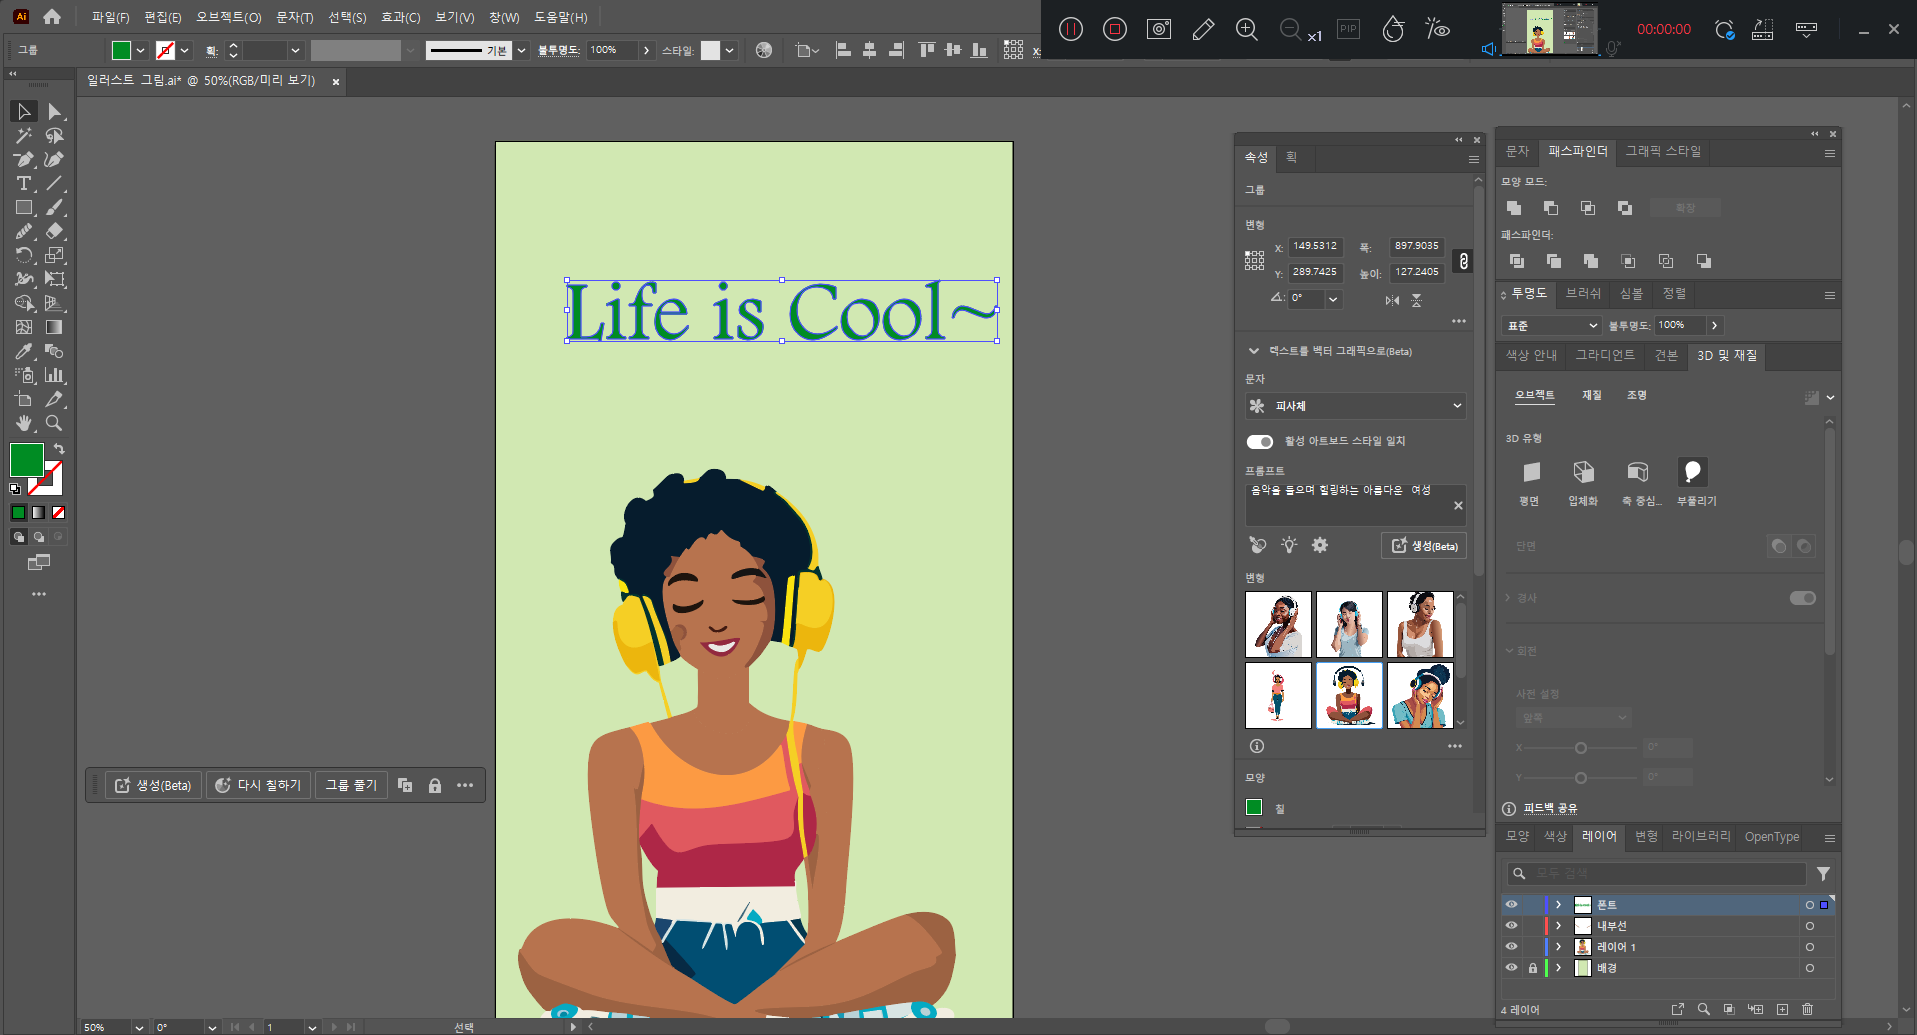The height and width of the screenshot is (1035, 1917).
Task: Select the seated woman variation thumbnail
Action: pyautogui.click(x=1348, y=695)
